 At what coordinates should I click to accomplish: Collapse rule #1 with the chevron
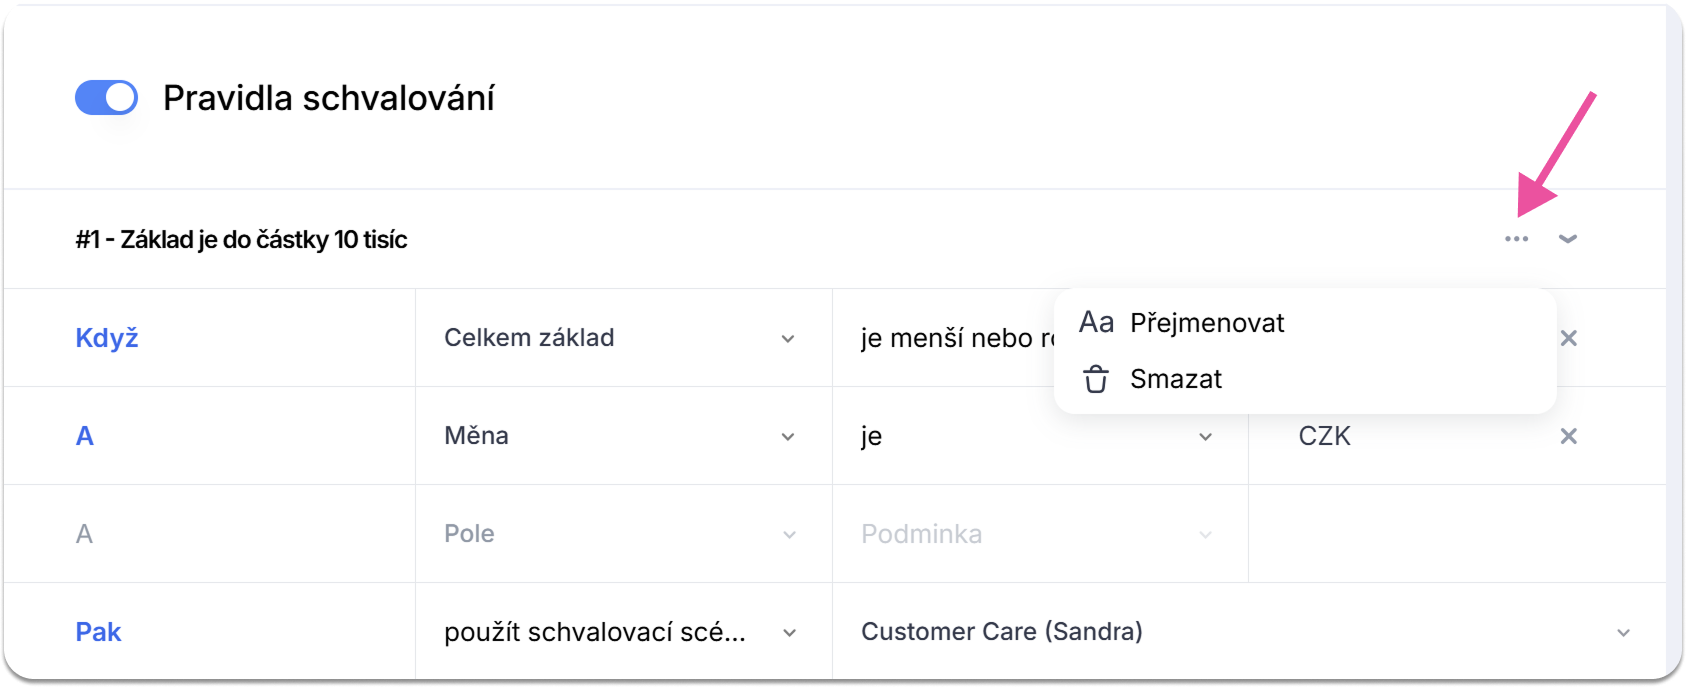pyautogui.click(x=1567, y=239)
